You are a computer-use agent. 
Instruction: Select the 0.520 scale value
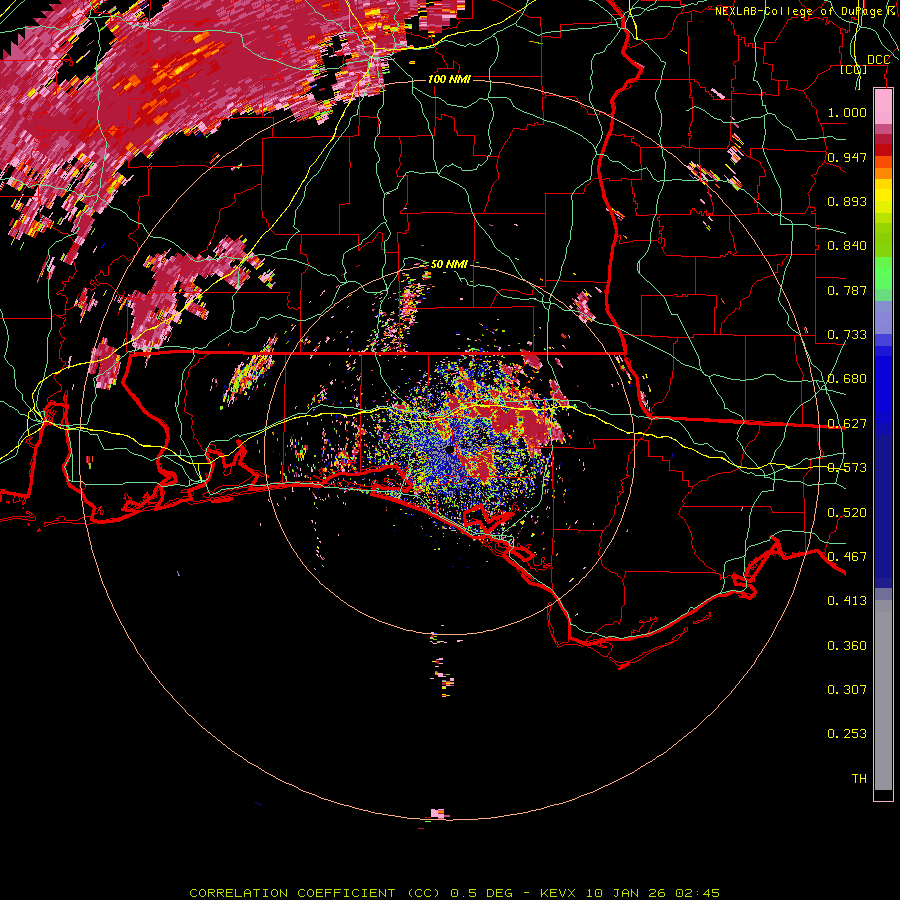click(x=847, y=513)
